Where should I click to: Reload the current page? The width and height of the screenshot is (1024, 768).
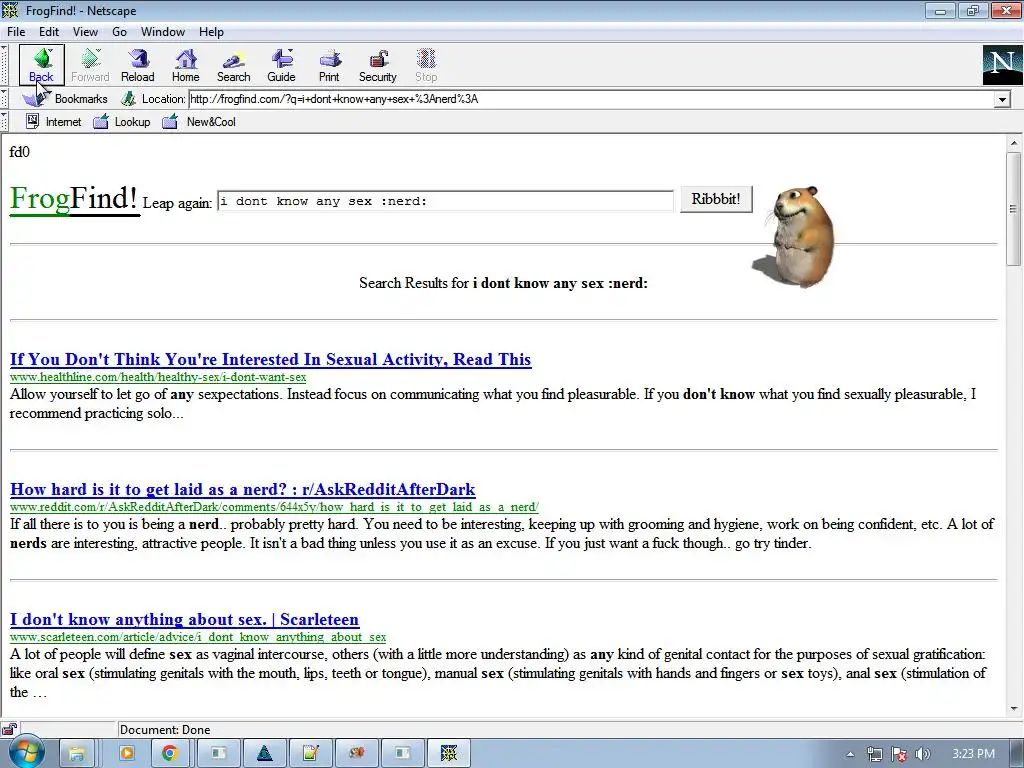[x=138, y=65]
